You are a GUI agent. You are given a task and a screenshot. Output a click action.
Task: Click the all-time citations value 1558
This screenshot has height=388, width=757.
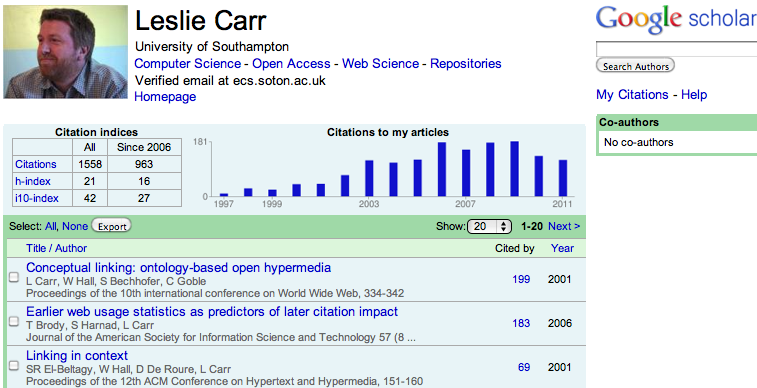point(90,164)
